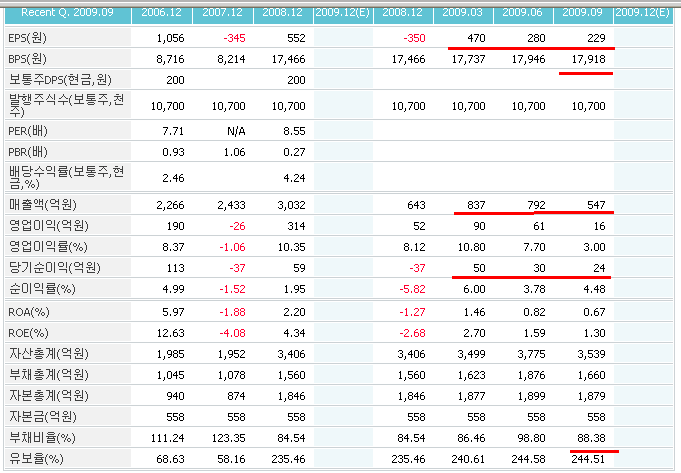The height and width of the screenshot is (473, 681).
Task: Select the EPS(원) row label
Action: (31, 37)
